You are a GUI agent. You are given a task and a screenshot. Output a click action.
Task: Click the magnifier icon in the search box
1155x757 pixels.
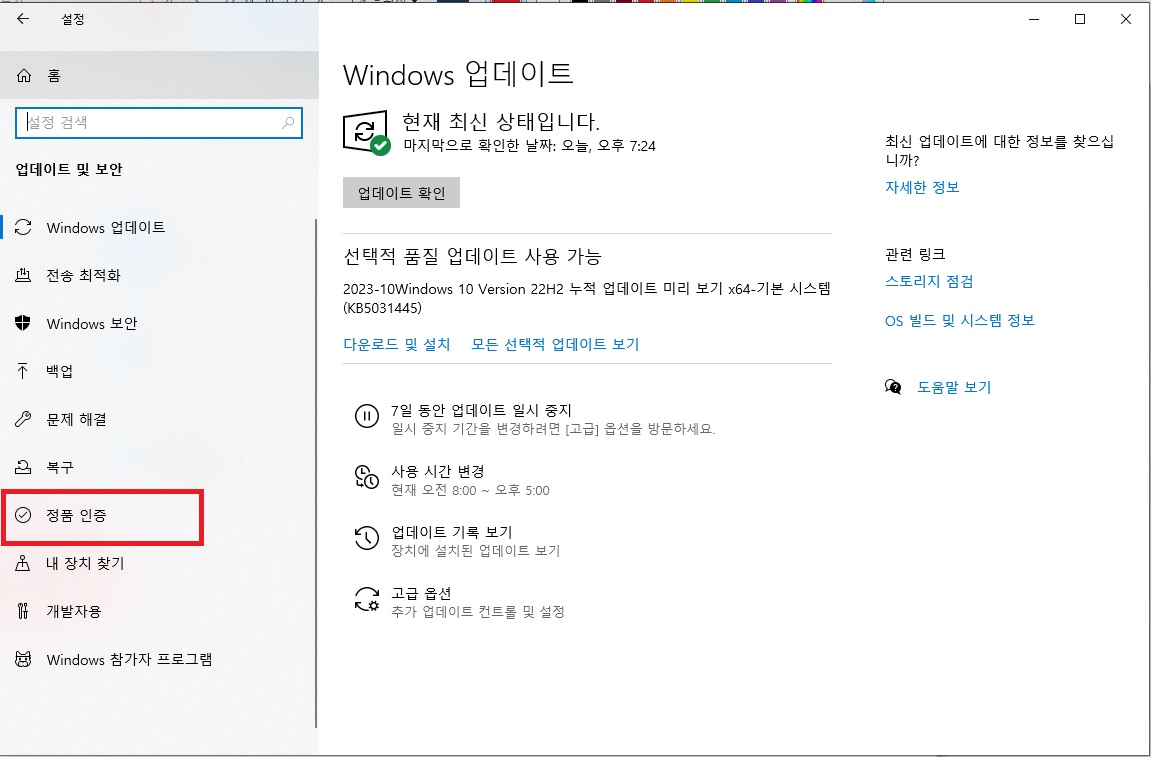(x=288, y=122)
